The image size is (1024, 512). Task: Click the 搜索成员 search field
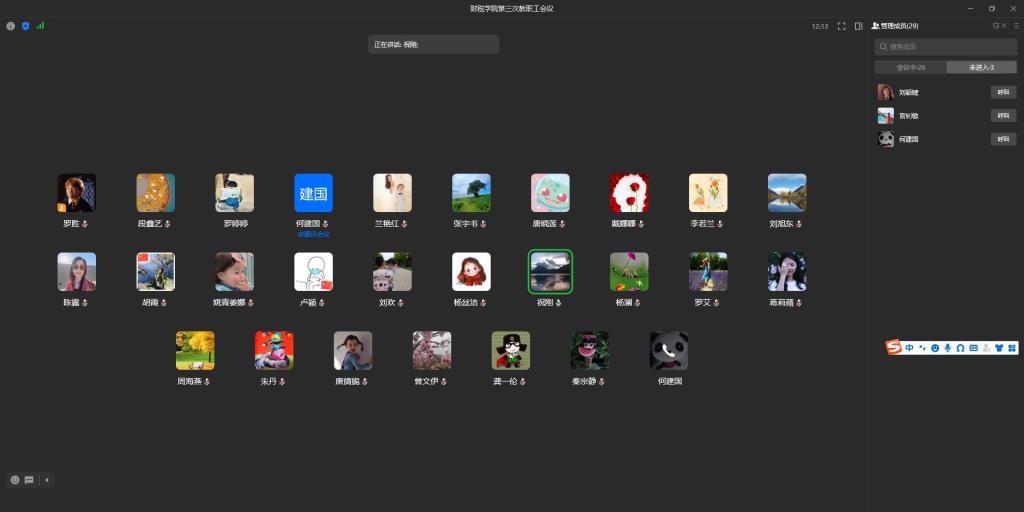point(945,47)
